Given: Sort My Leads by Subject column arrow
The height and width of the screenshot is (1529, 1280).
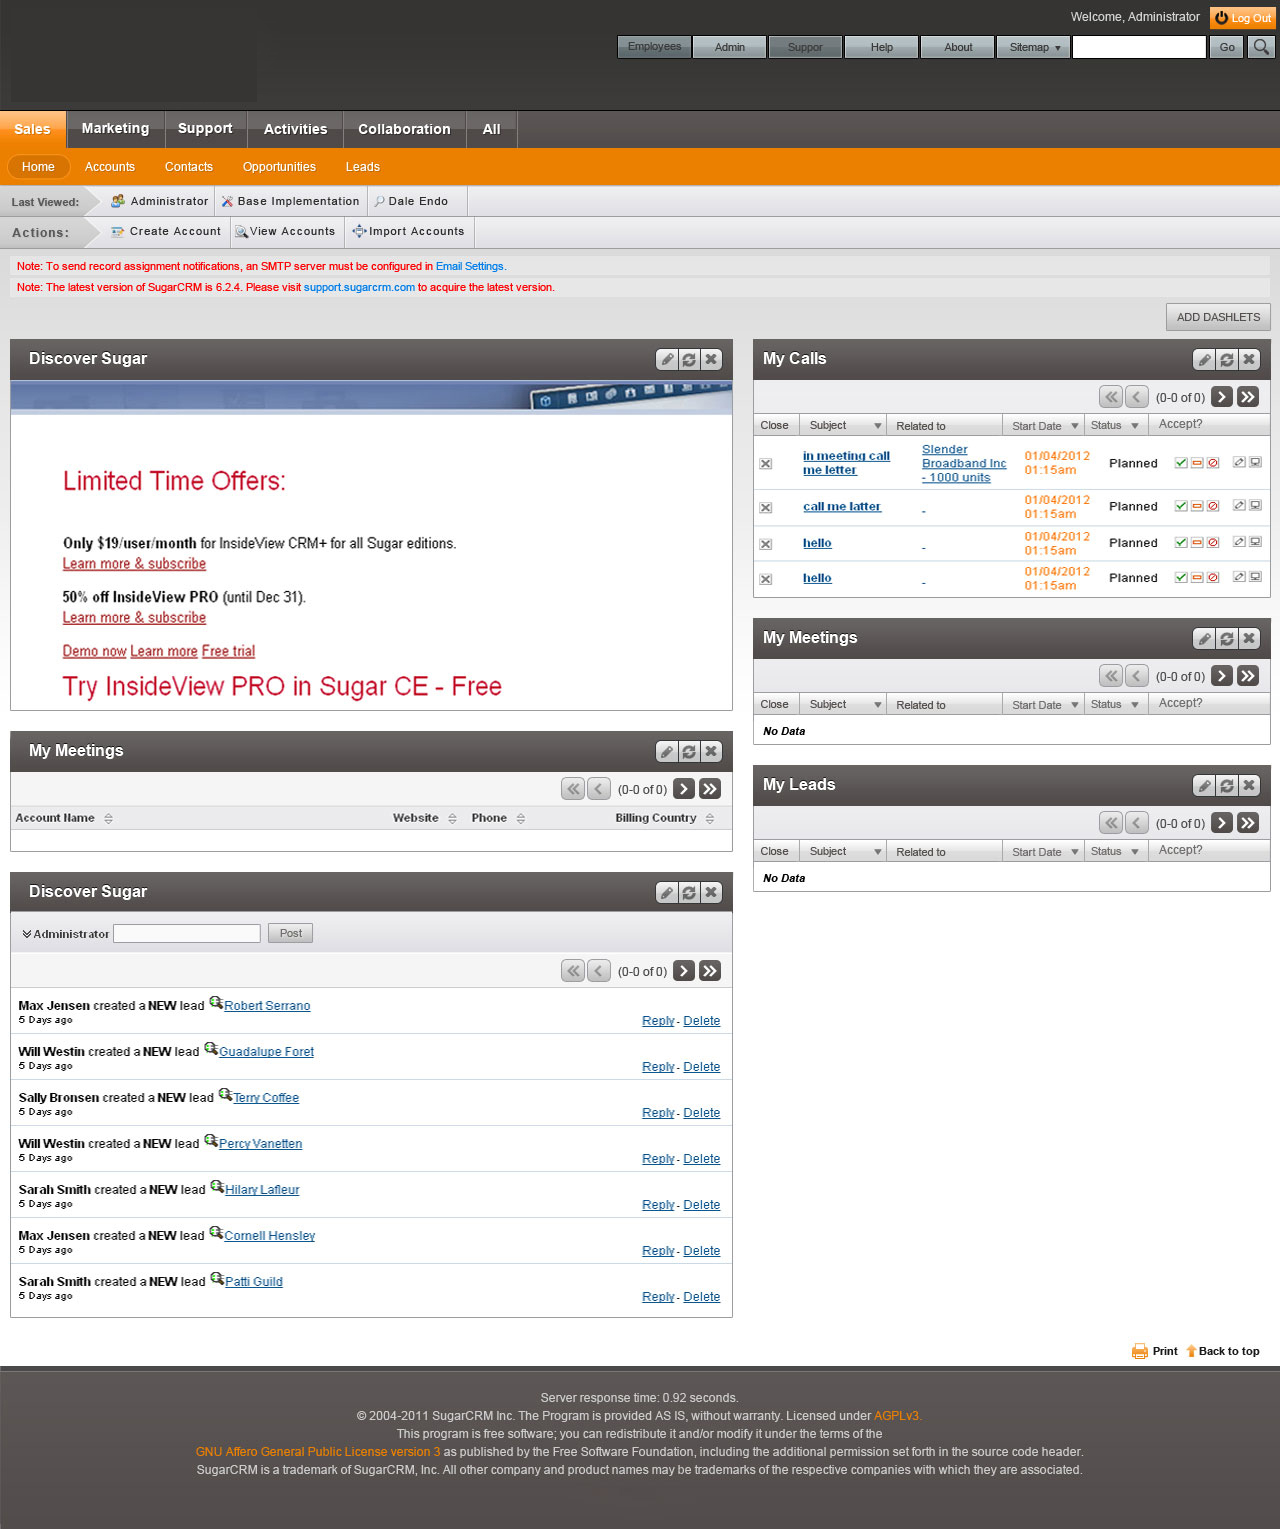Looking at the screenshot, I should click(x=878, y=852).
